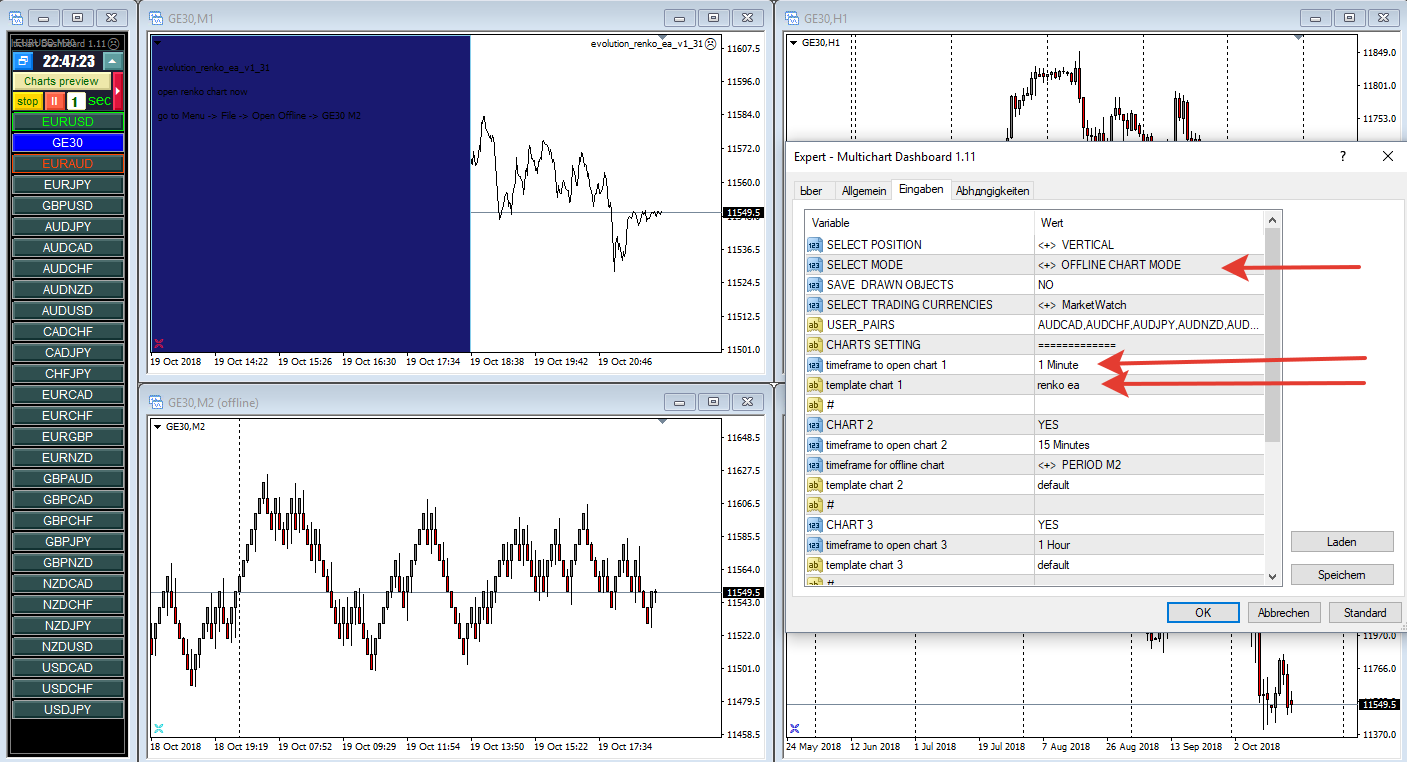Collapse the dashboard with the up-arrow button

point(112,61)
